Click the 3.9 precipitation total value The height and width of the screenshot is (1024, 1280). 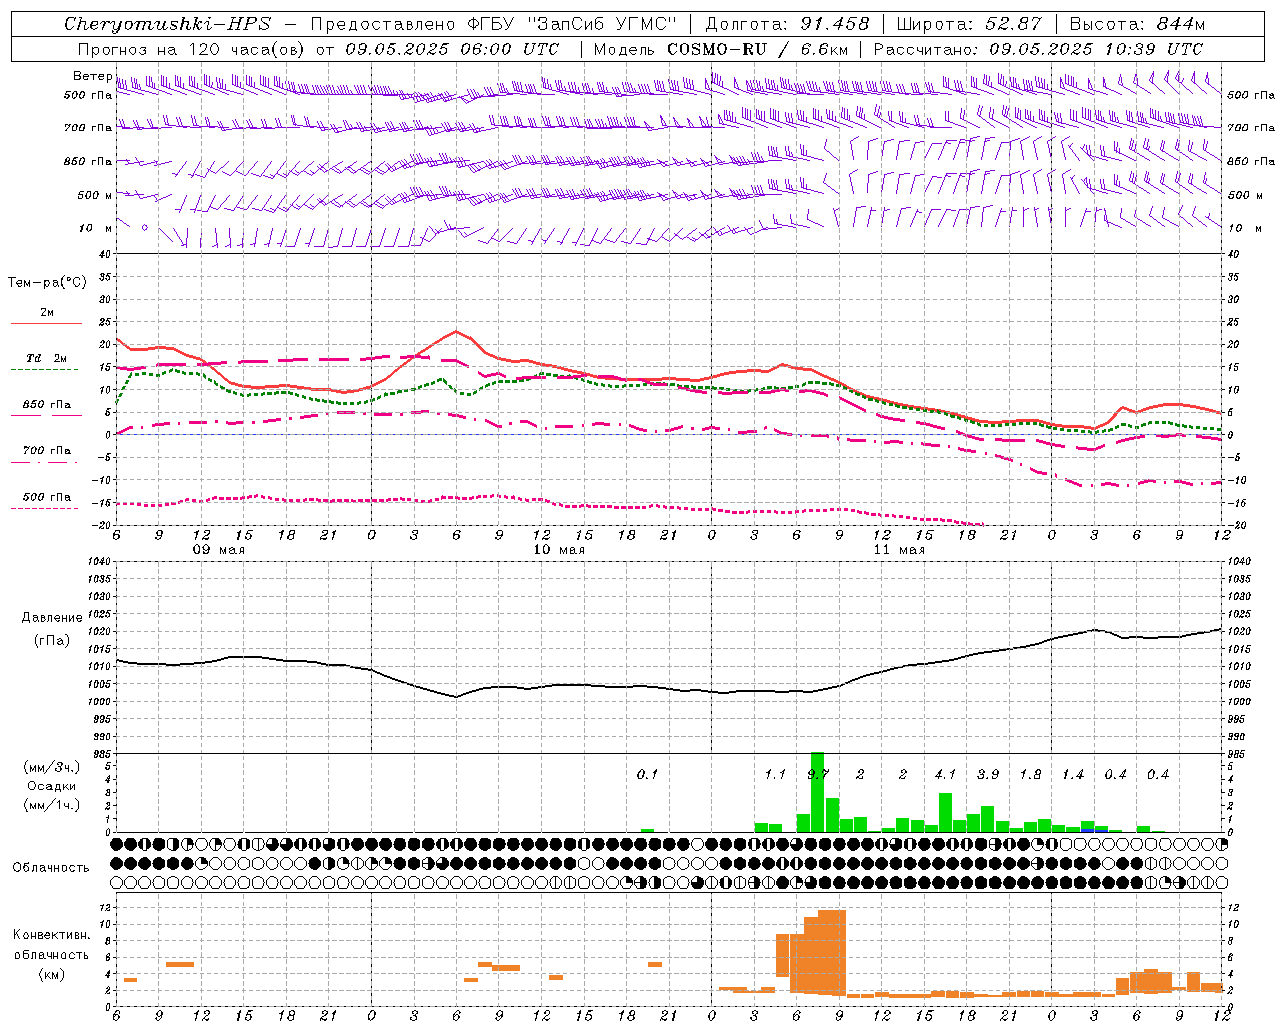(988, 775)
